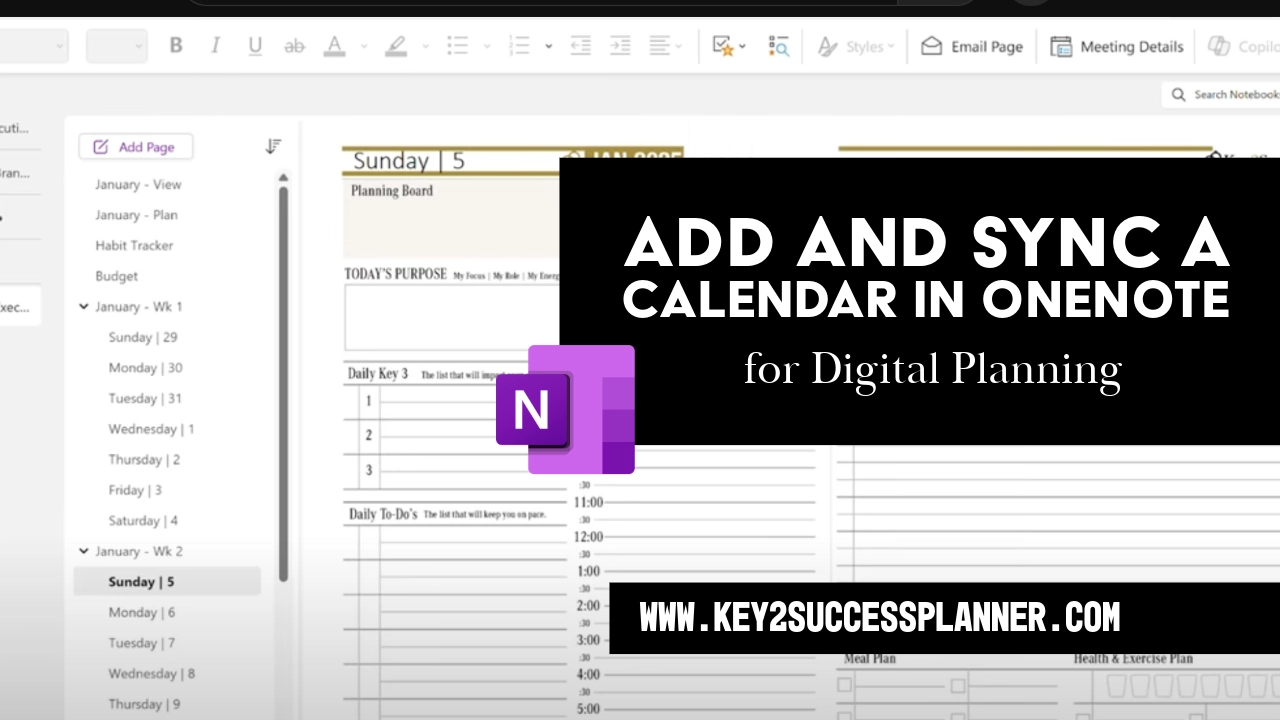Open the Saturday | 4 page
Screen dimensions: 1280x720
click(143, 520)
